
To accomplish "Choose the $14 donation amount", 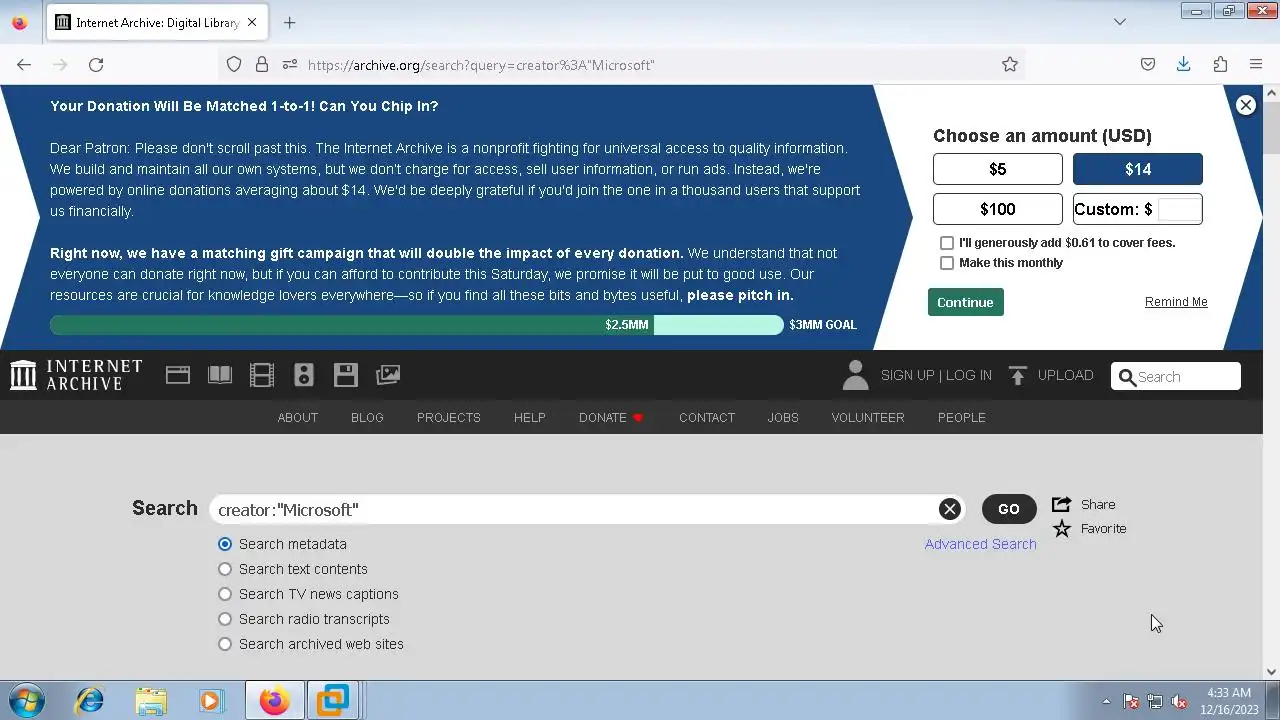I will pyautogui.click(x=1138, y=169).
